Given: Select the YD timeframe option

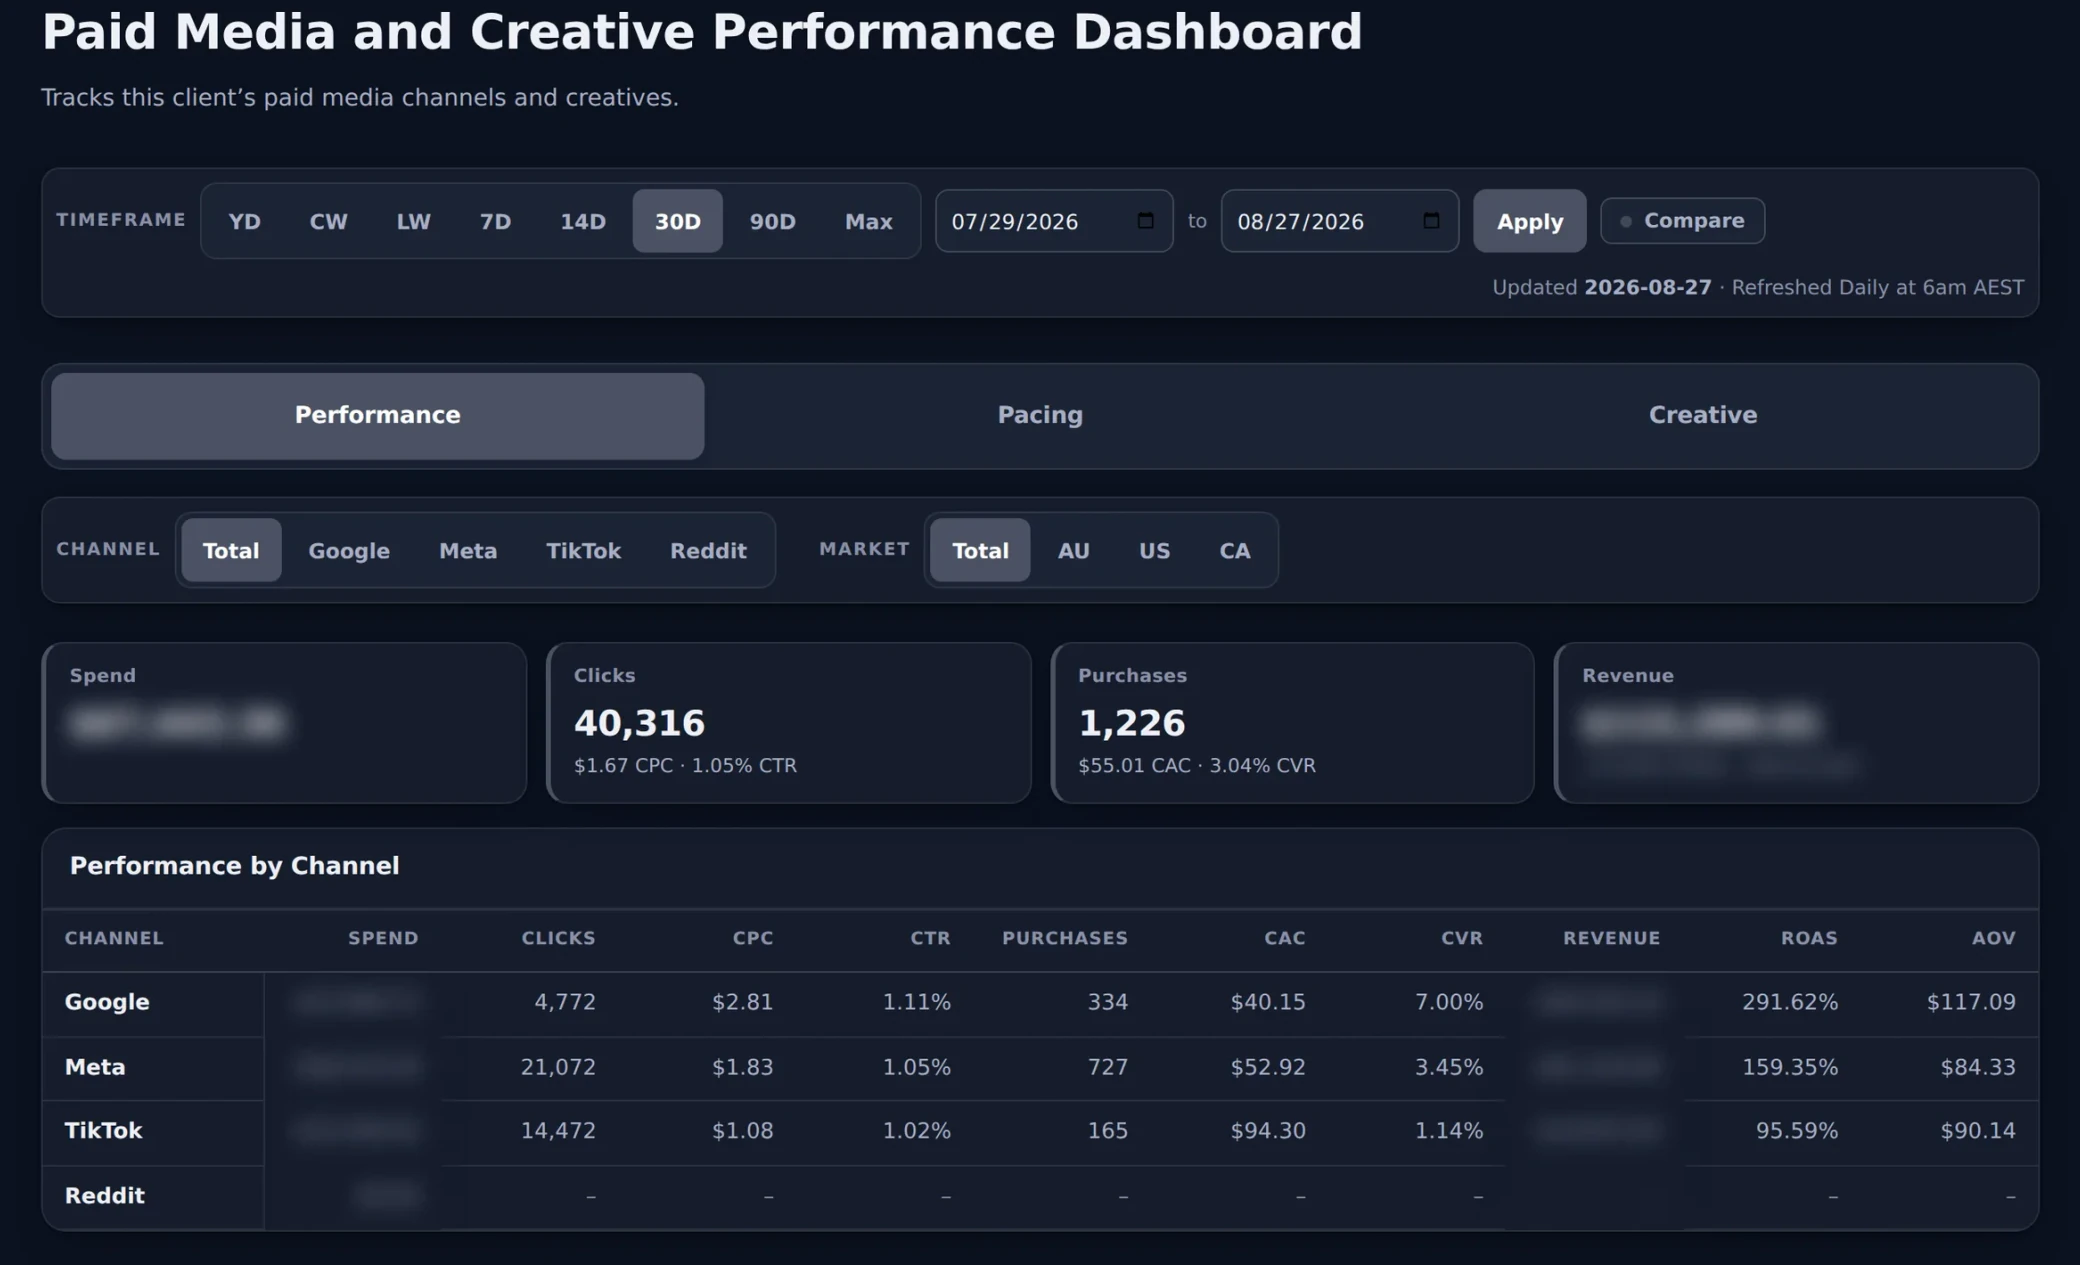Looking at the screenshot, I should [x=244, y=221].
